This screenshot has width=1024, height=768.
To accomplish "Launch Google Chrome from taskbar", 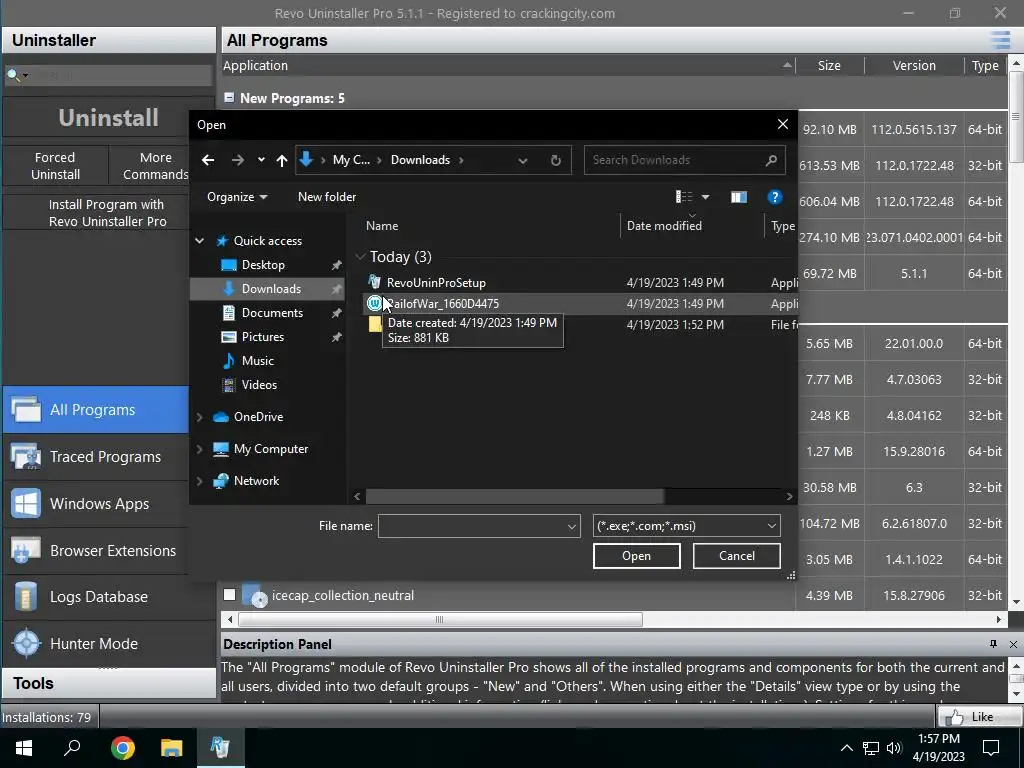I will [x=122, y=748].
